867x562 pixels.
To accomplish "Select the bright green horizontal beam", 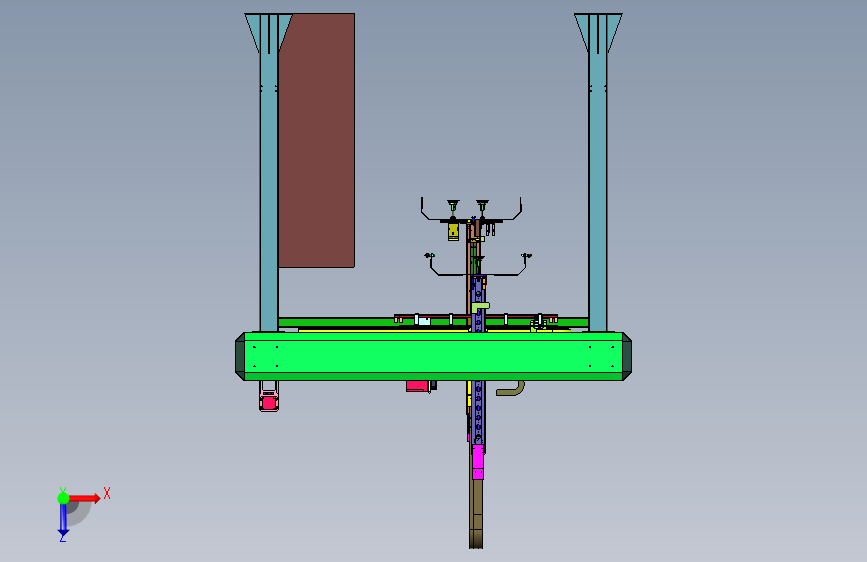I will click(434, 356).
